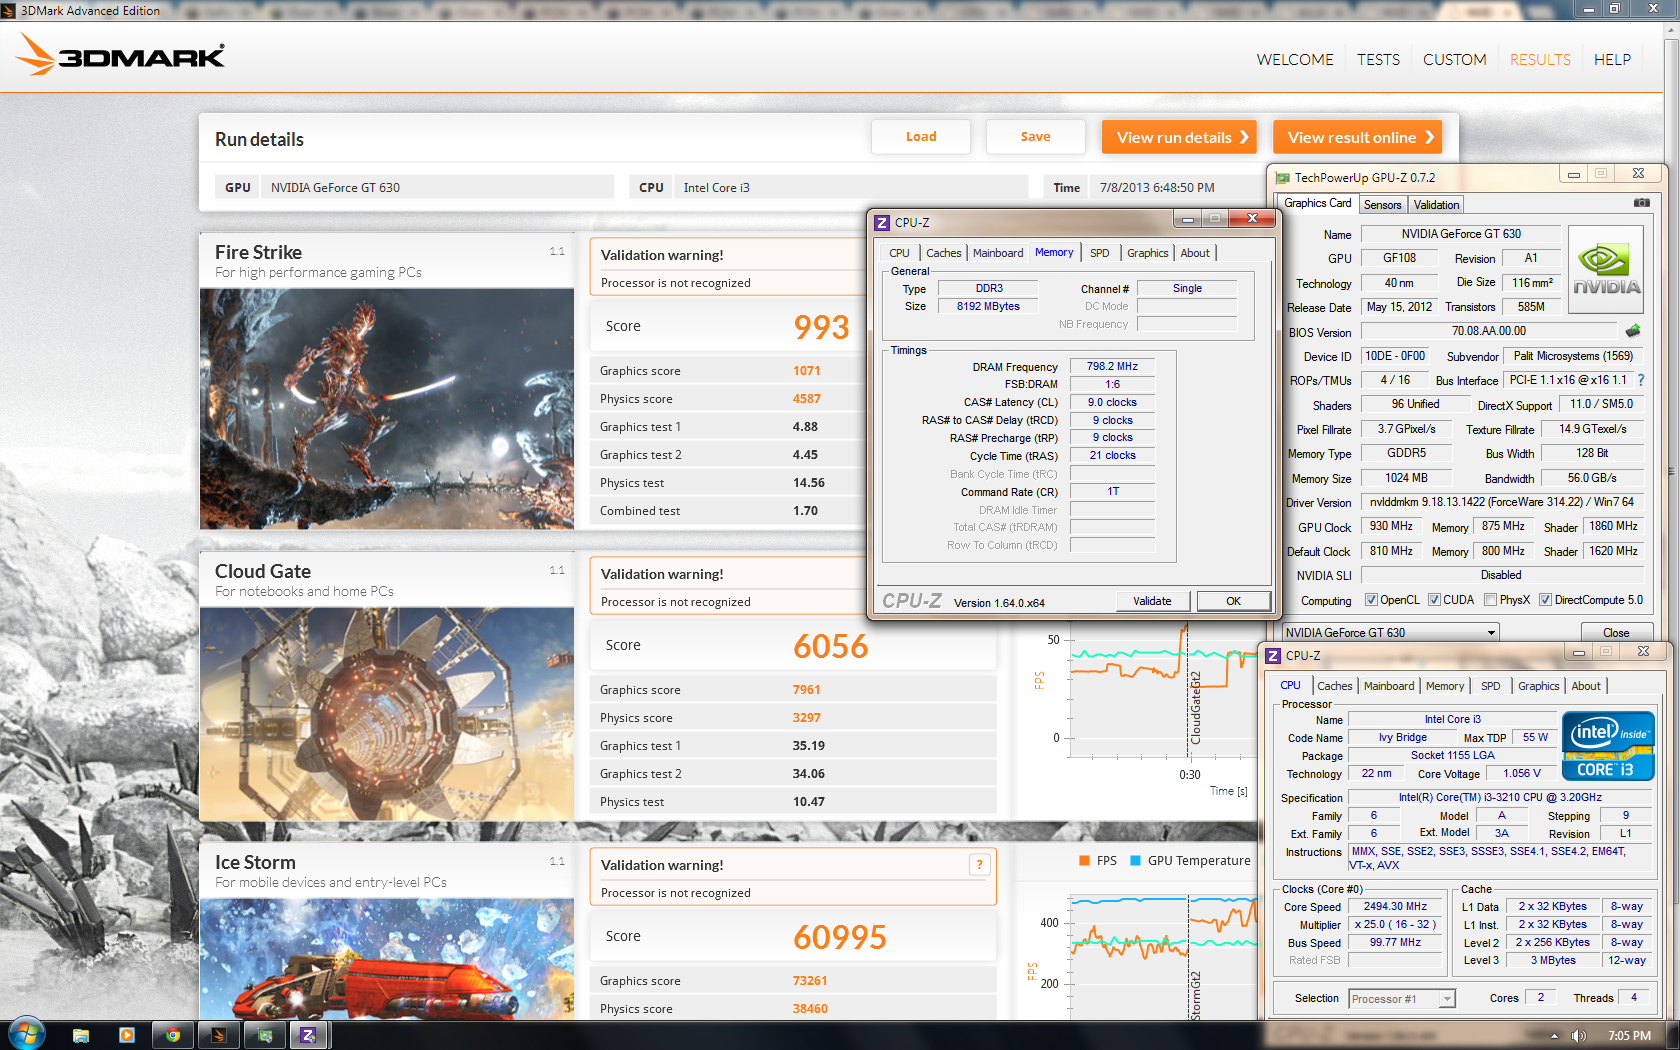Show hidden tray icons arrow
1680x1050 pixels.
(1554, 1036)
